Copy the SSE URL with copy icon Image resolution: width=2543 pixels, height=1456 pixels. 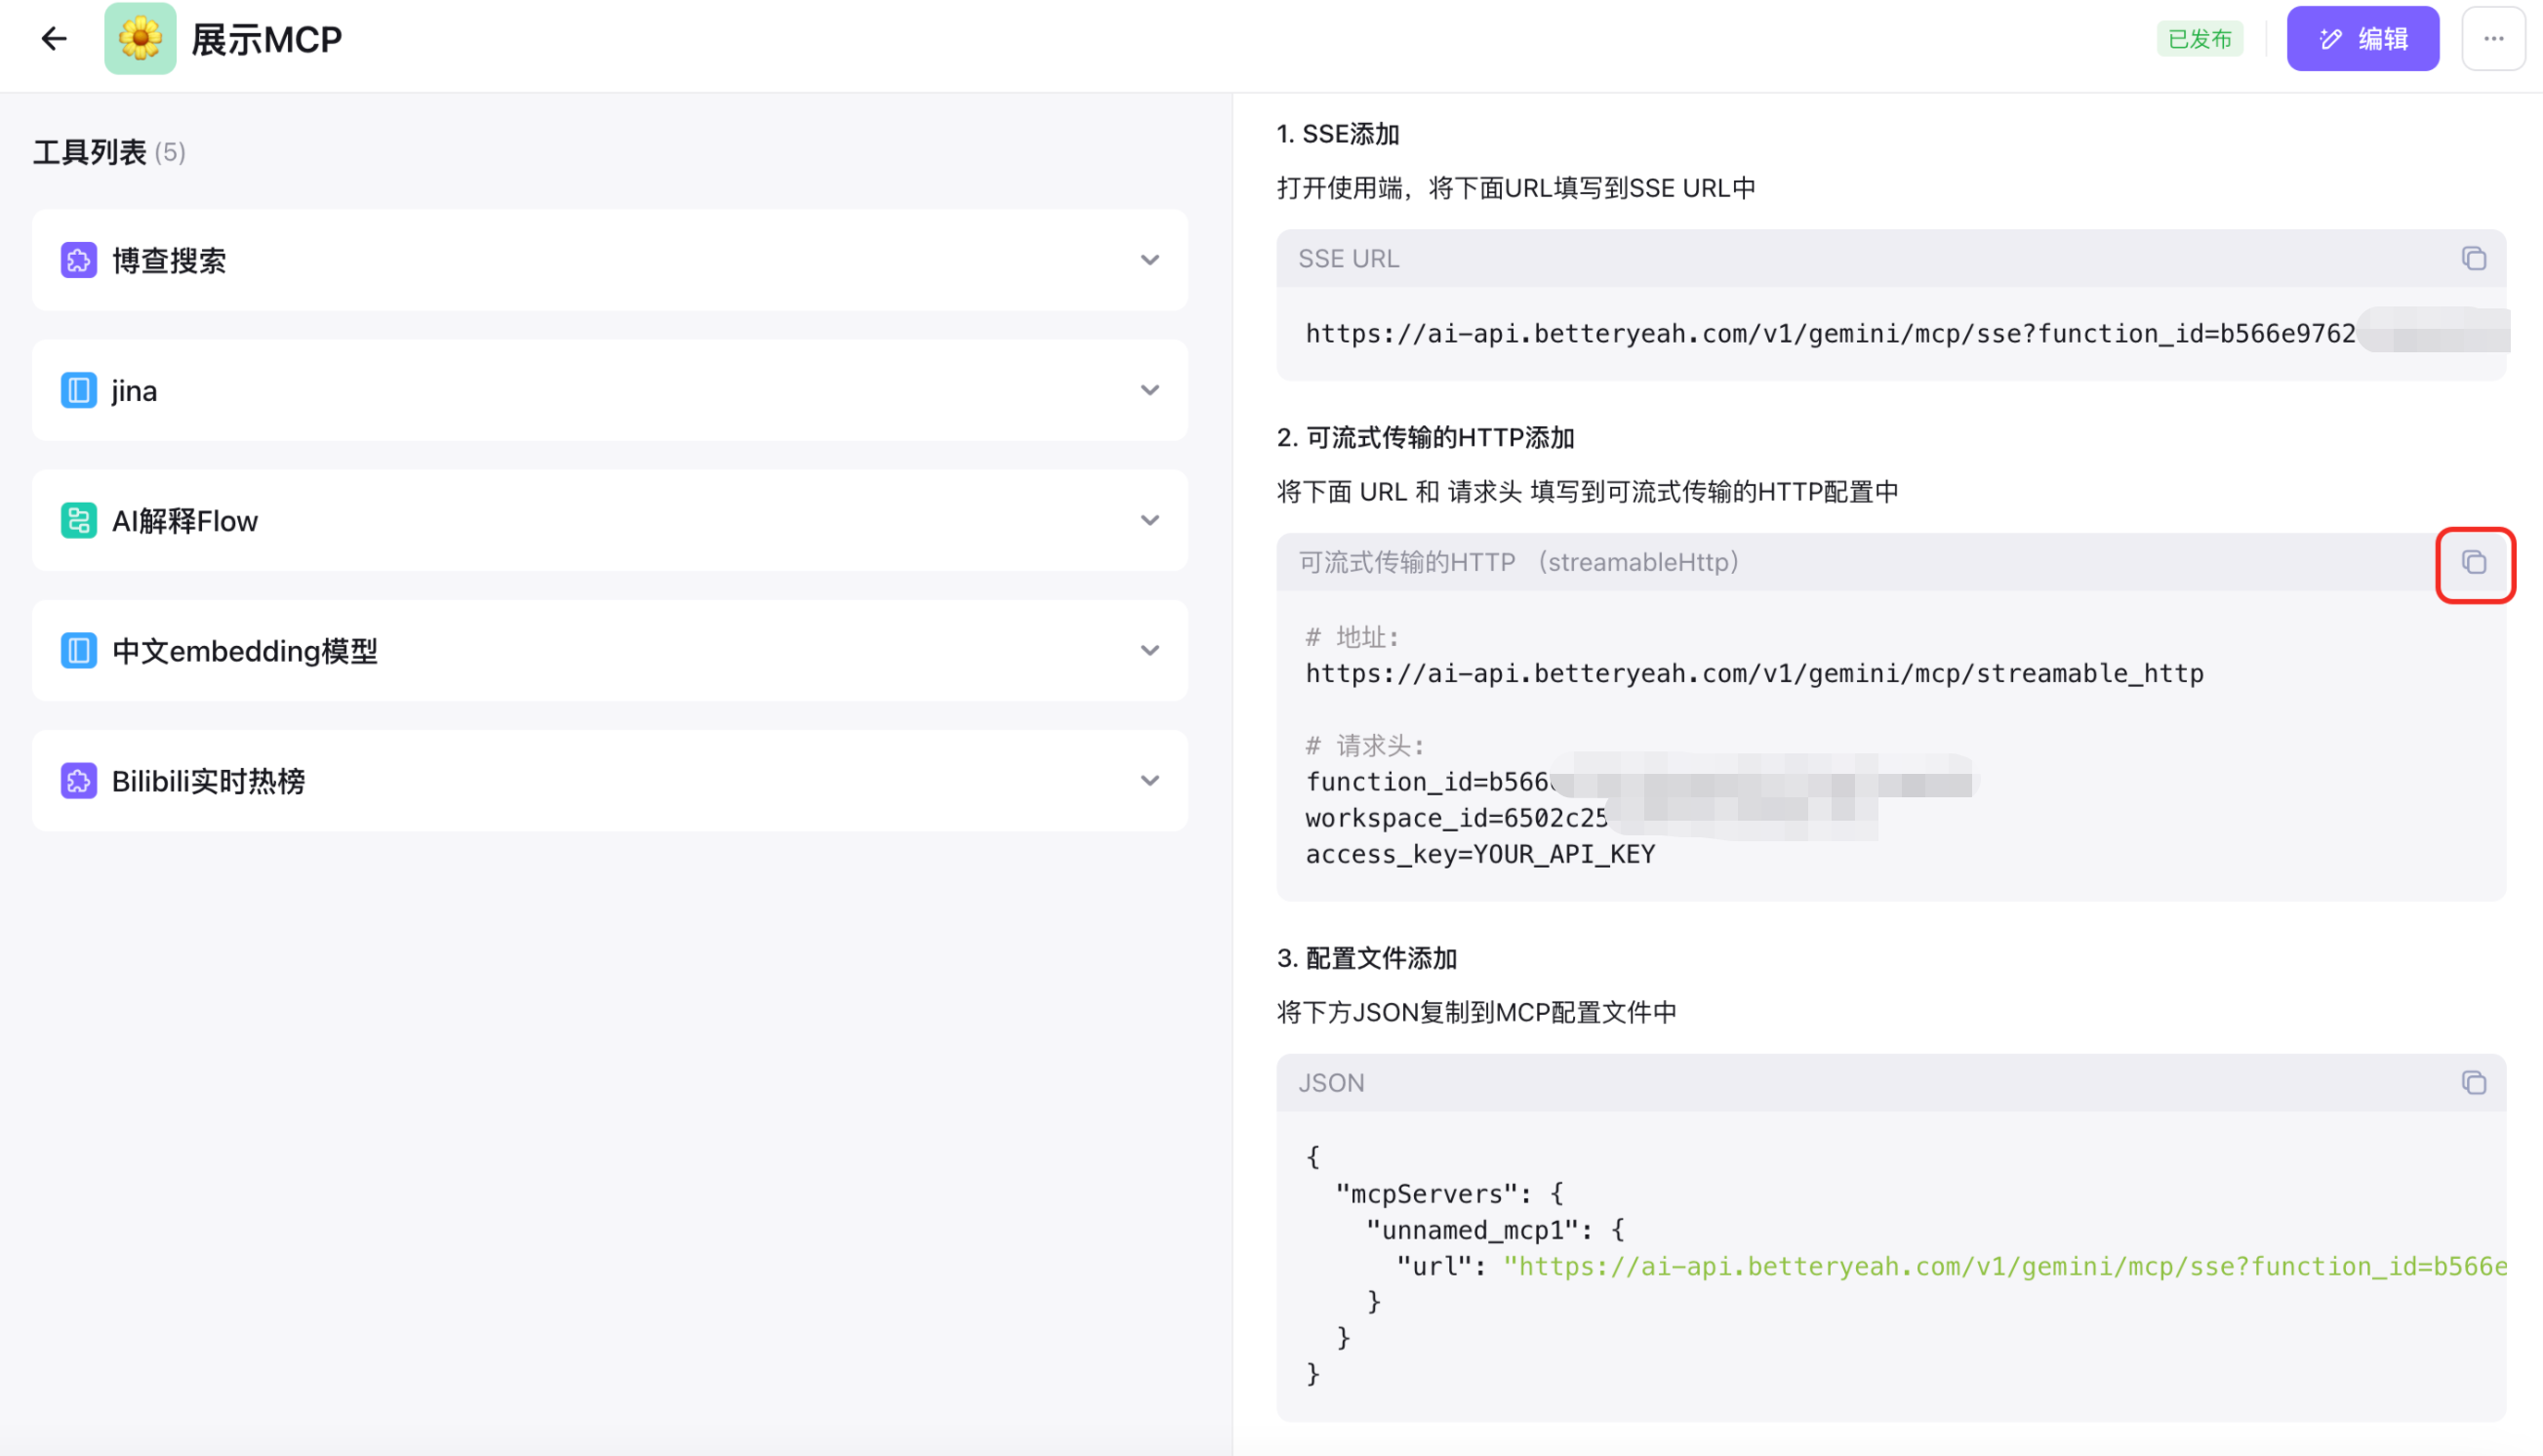click(2473, 259)
